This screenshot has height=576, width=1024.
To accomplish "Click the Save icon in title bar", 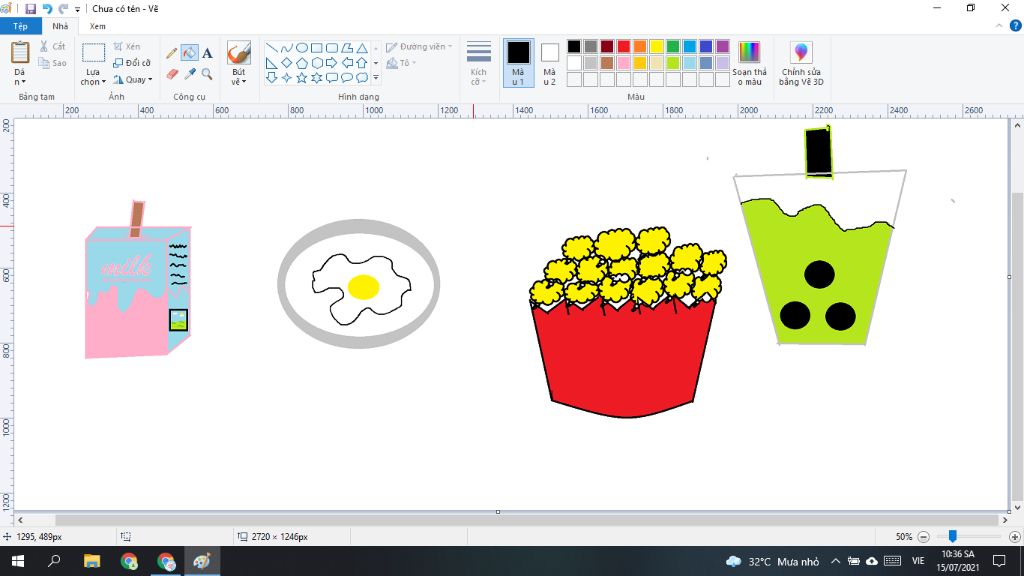I will pyautogui.click(x=30, y=8).
